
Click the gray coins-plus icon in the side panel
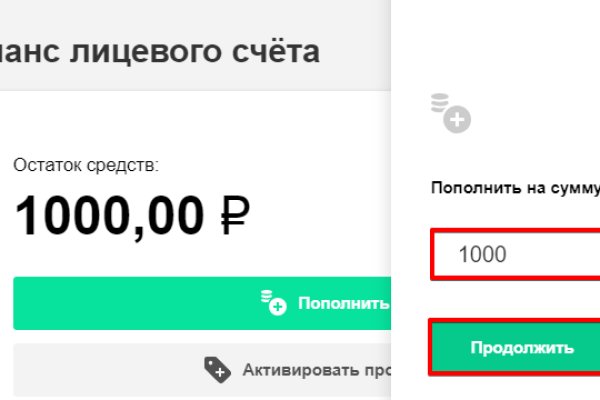pyautogui.click(x=449, y=112)
